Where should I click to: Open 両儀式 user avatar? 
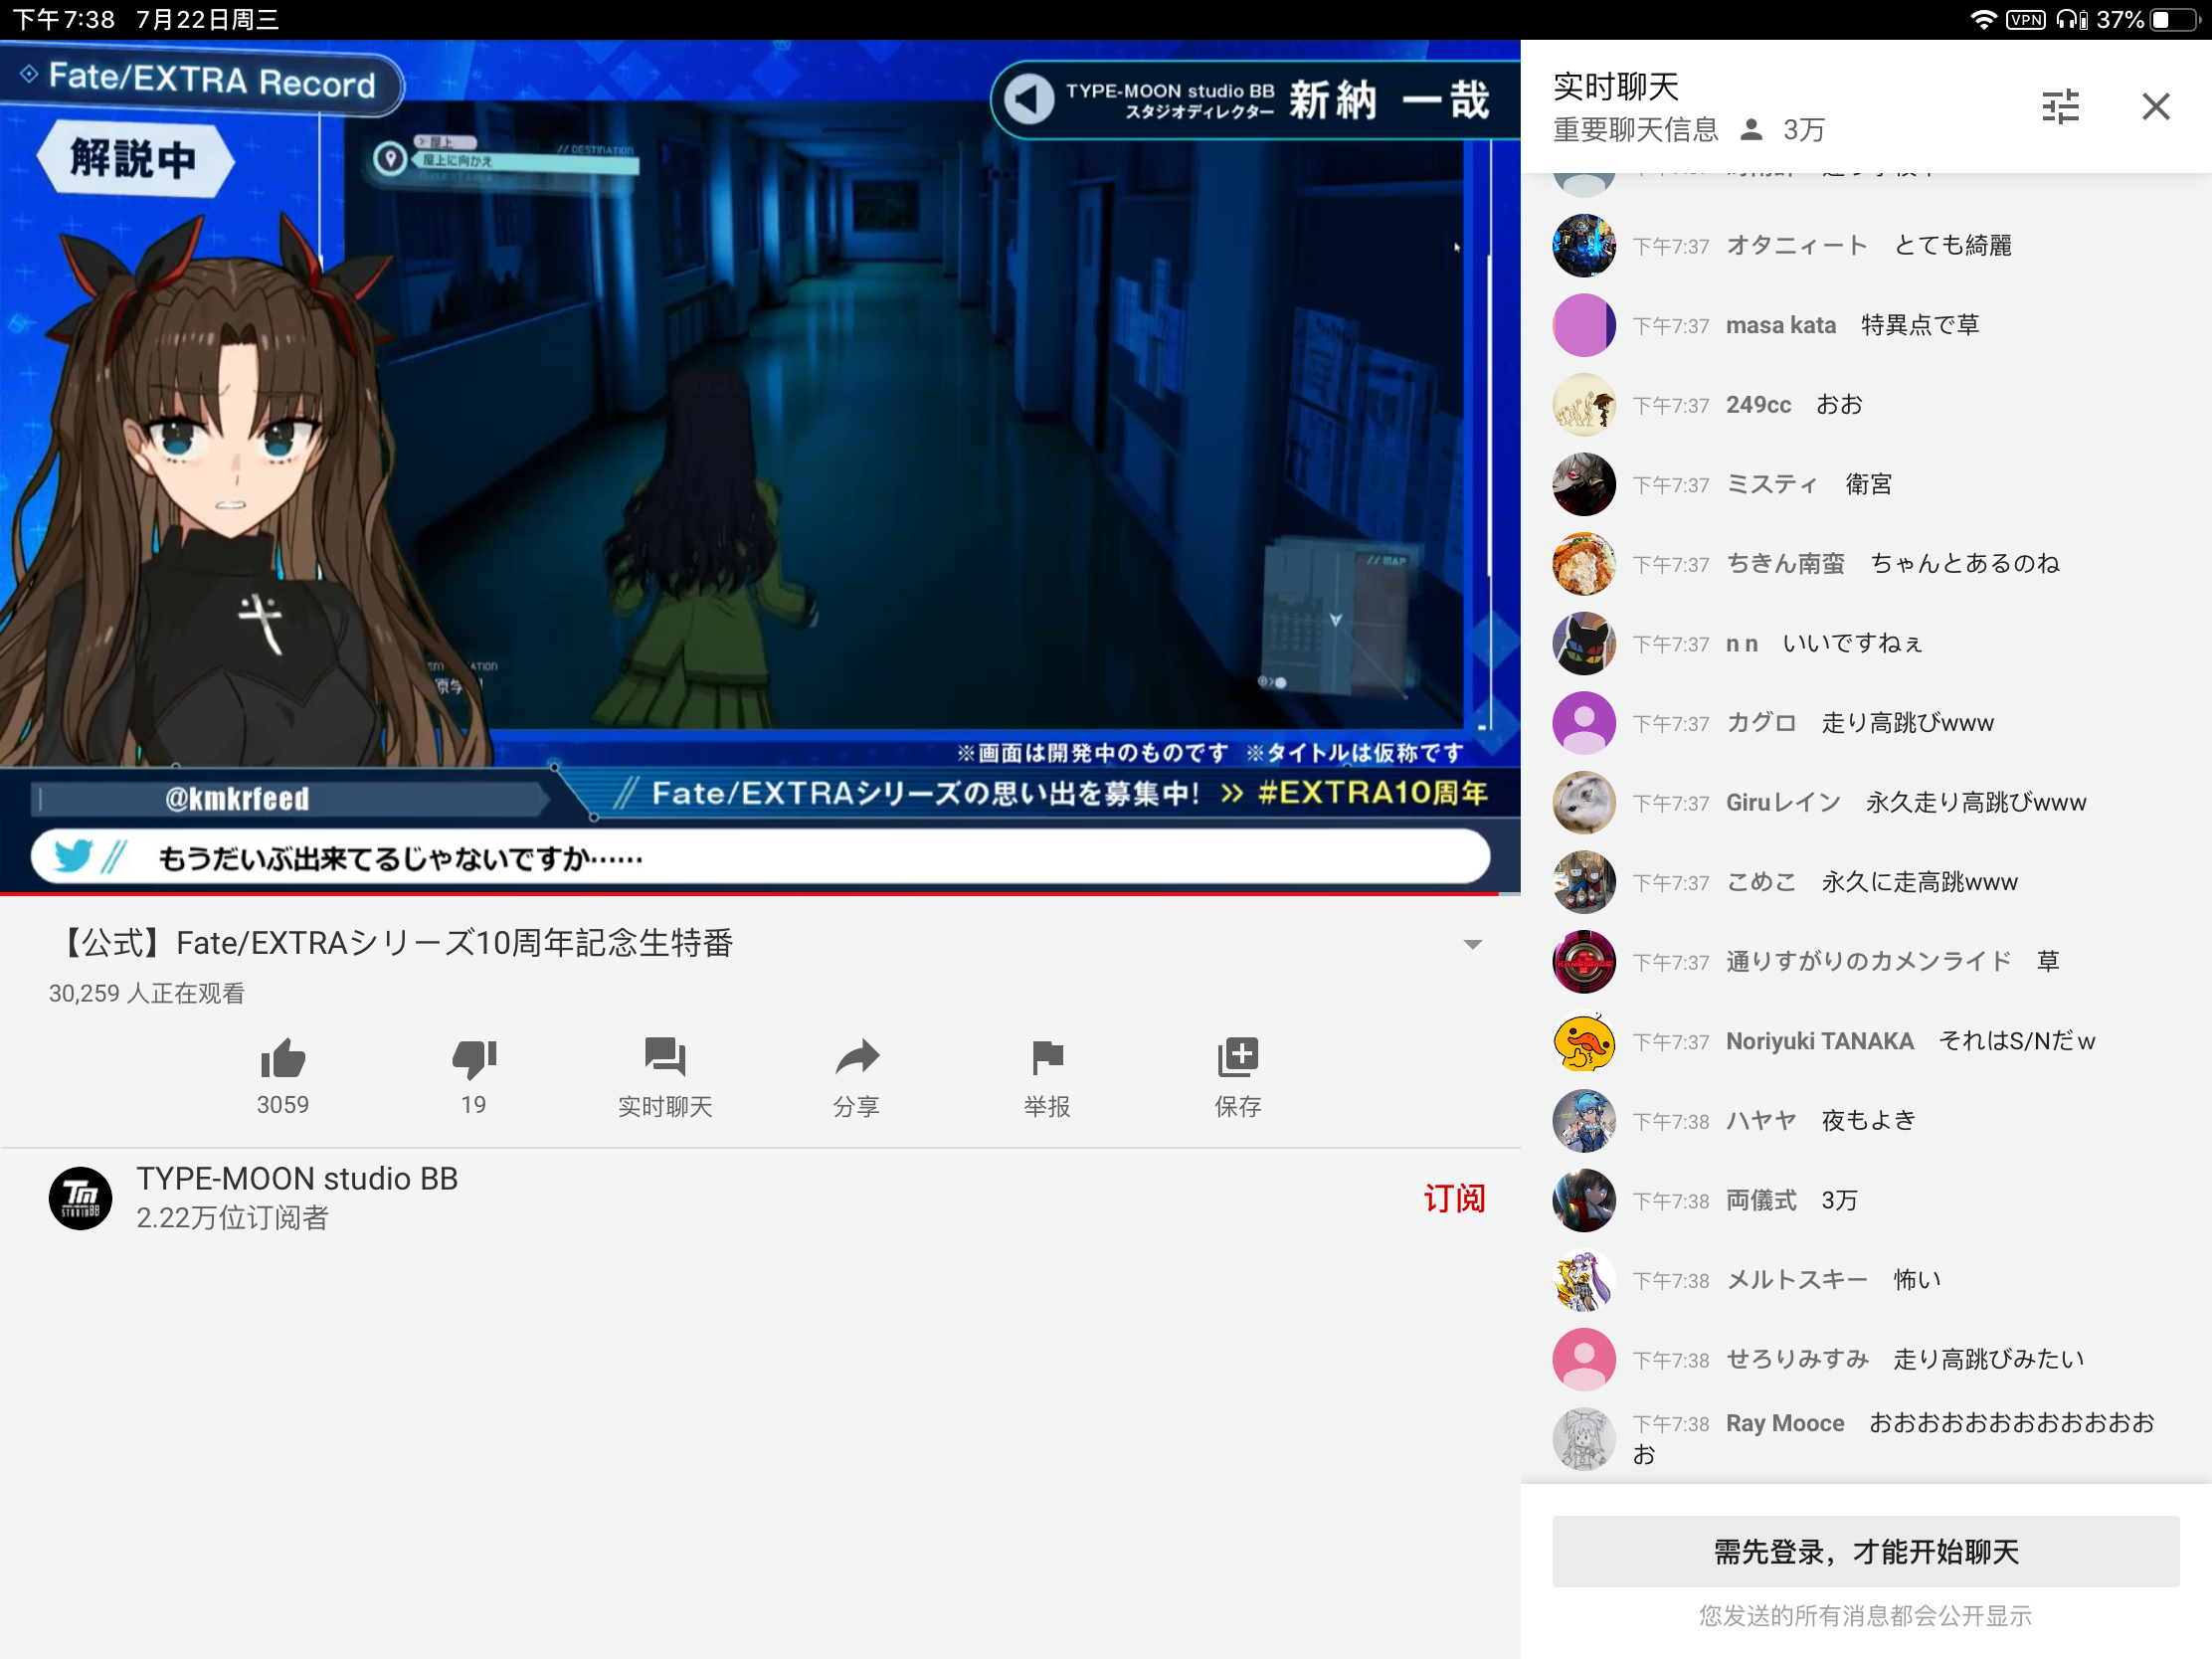coord(1584,1200)
